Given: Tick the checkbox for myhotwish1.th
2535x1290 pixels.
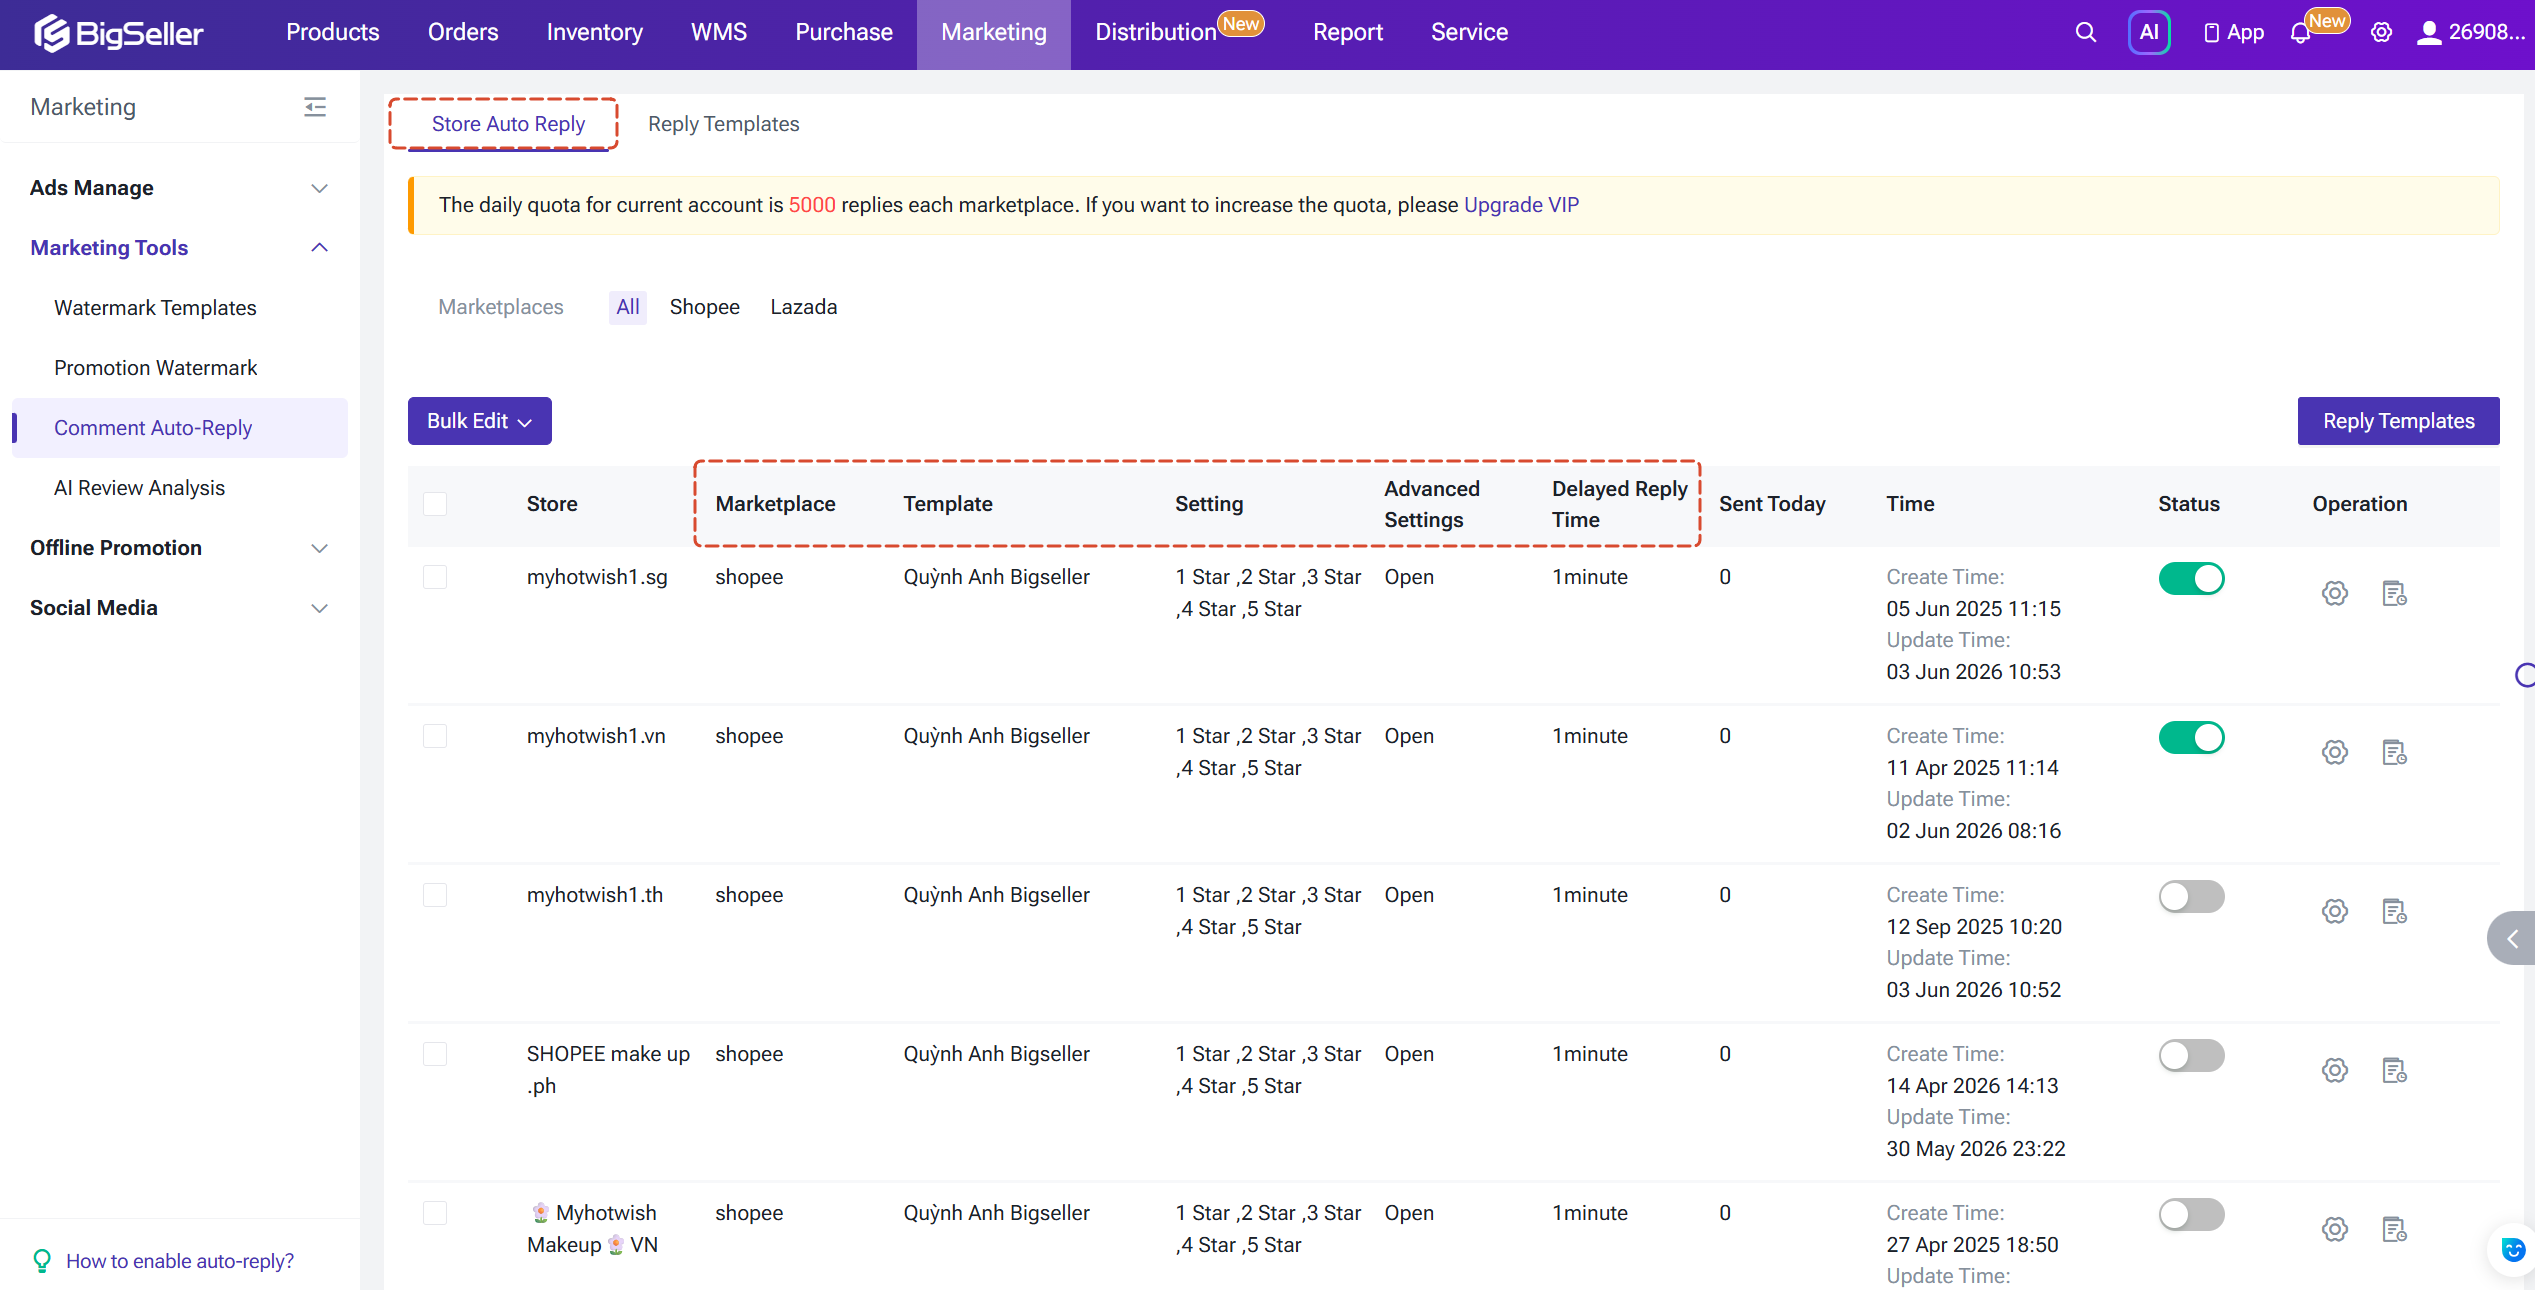Looking at the screenshot, I should 435,895.
